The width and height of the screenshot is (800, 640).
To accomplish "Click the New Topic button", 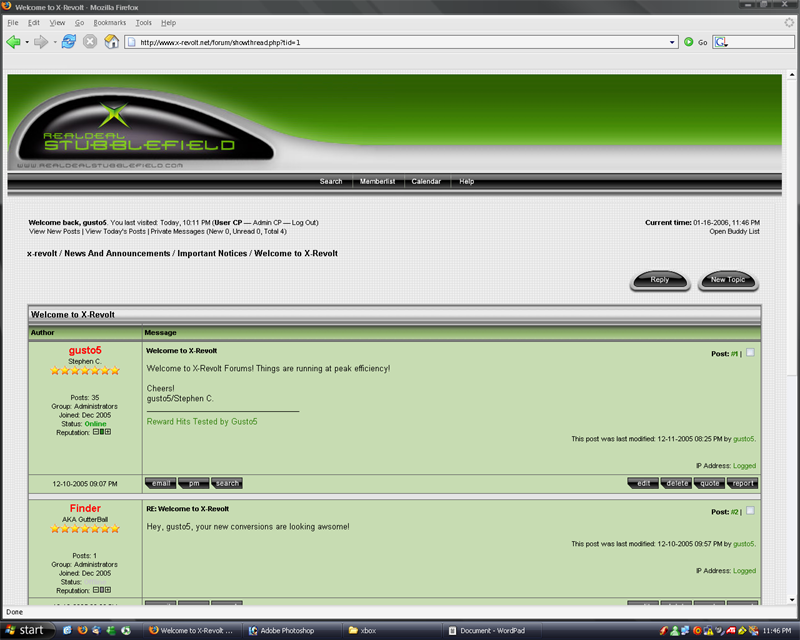I will tap(728, 280).
